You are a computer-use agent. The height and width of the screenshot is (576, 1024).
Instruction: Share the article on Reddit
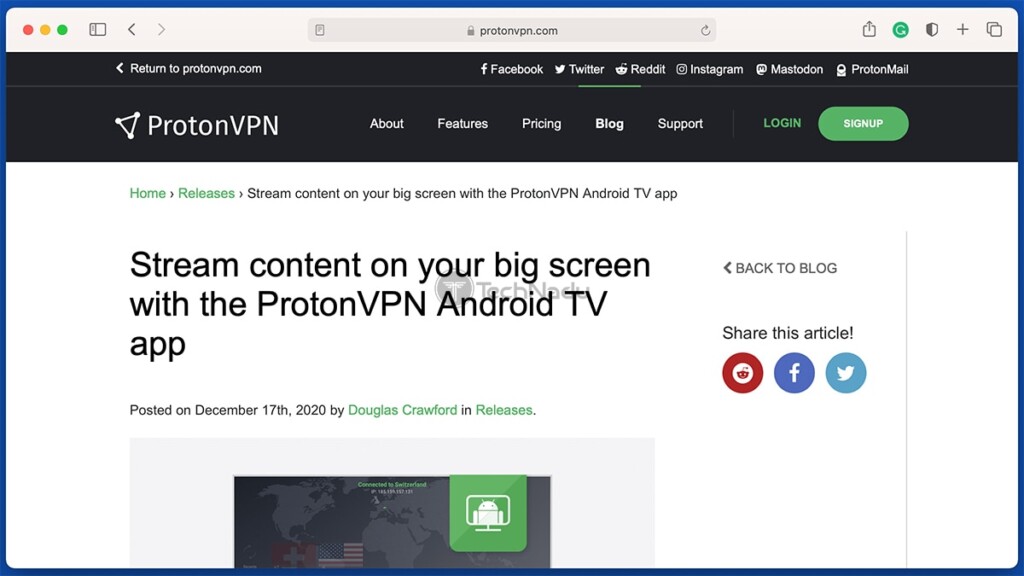click(x=743, y=373)
